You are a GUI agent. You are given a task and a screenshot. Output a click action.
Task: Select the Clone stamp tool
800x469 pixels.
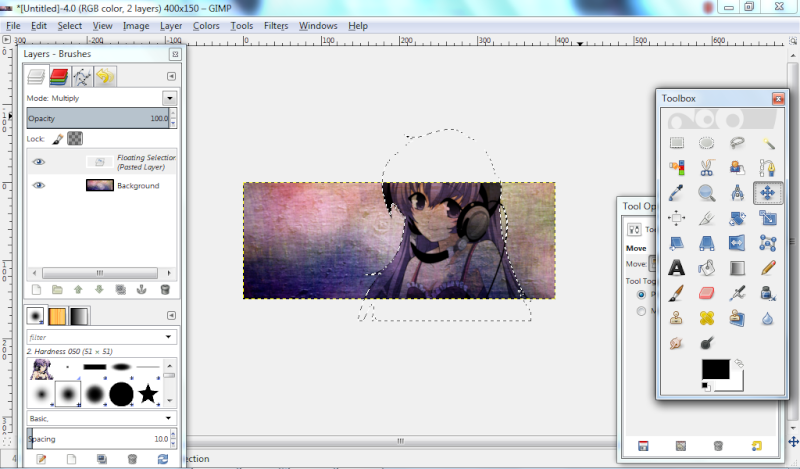pyautogui.click(x=677, y=318)
